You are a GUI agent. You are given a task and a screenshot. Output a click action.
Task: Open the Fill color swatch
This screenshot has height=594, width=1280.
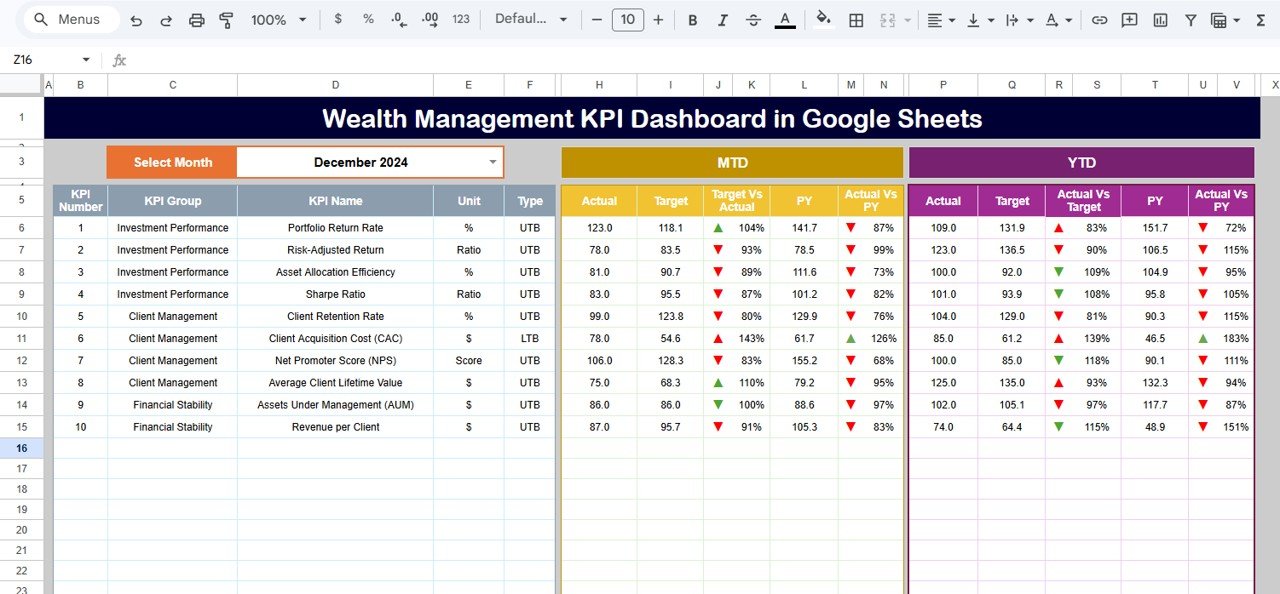coord(823,19)
